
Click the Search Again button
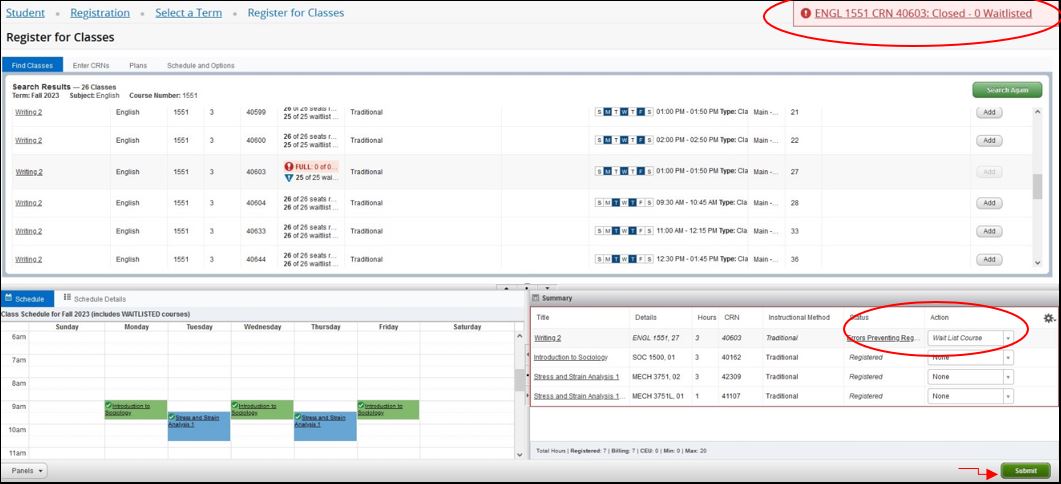pyautogui.click(x=1006, y=90)
